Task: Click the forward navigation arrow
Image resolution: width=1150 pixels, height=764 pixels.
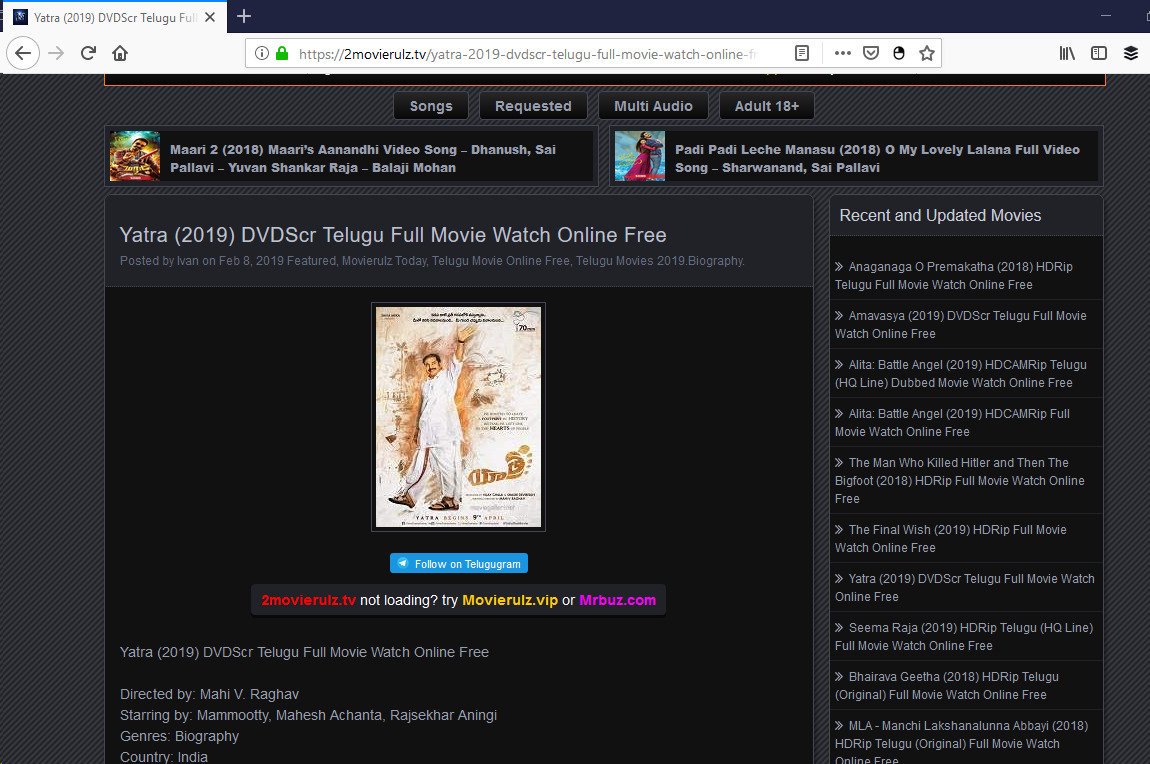Action: pos(56,54)
